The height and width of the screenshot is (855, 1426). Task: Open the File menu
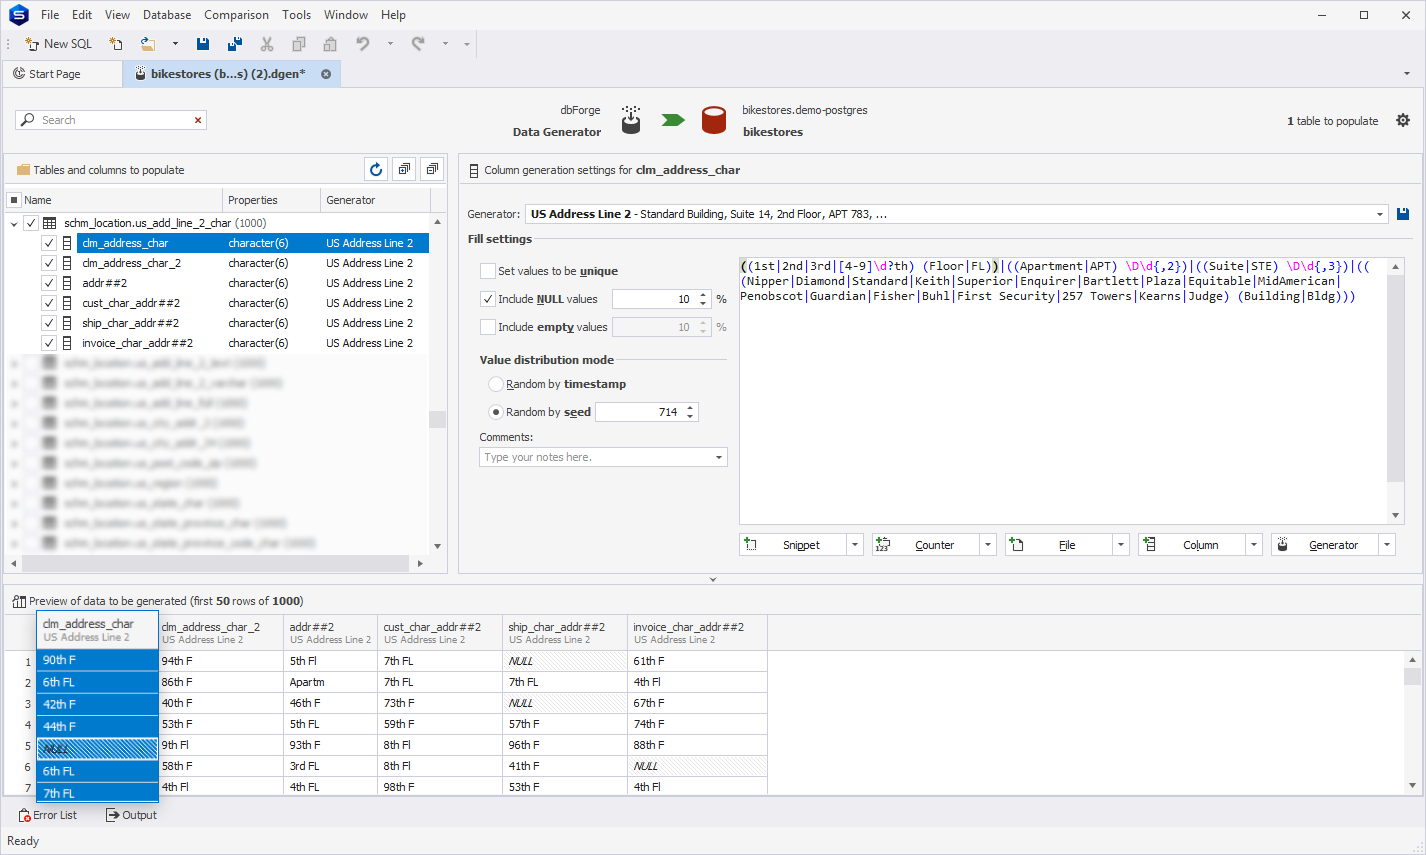tap(50, 15)
